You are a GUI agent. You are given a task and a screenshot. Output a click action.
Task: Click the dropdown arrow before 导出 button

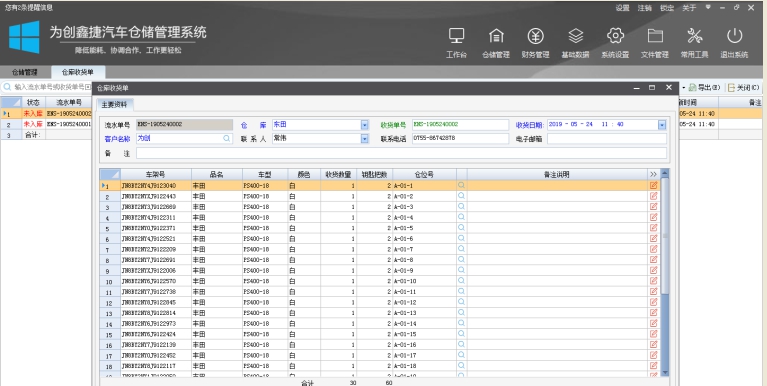click(684, 88)
